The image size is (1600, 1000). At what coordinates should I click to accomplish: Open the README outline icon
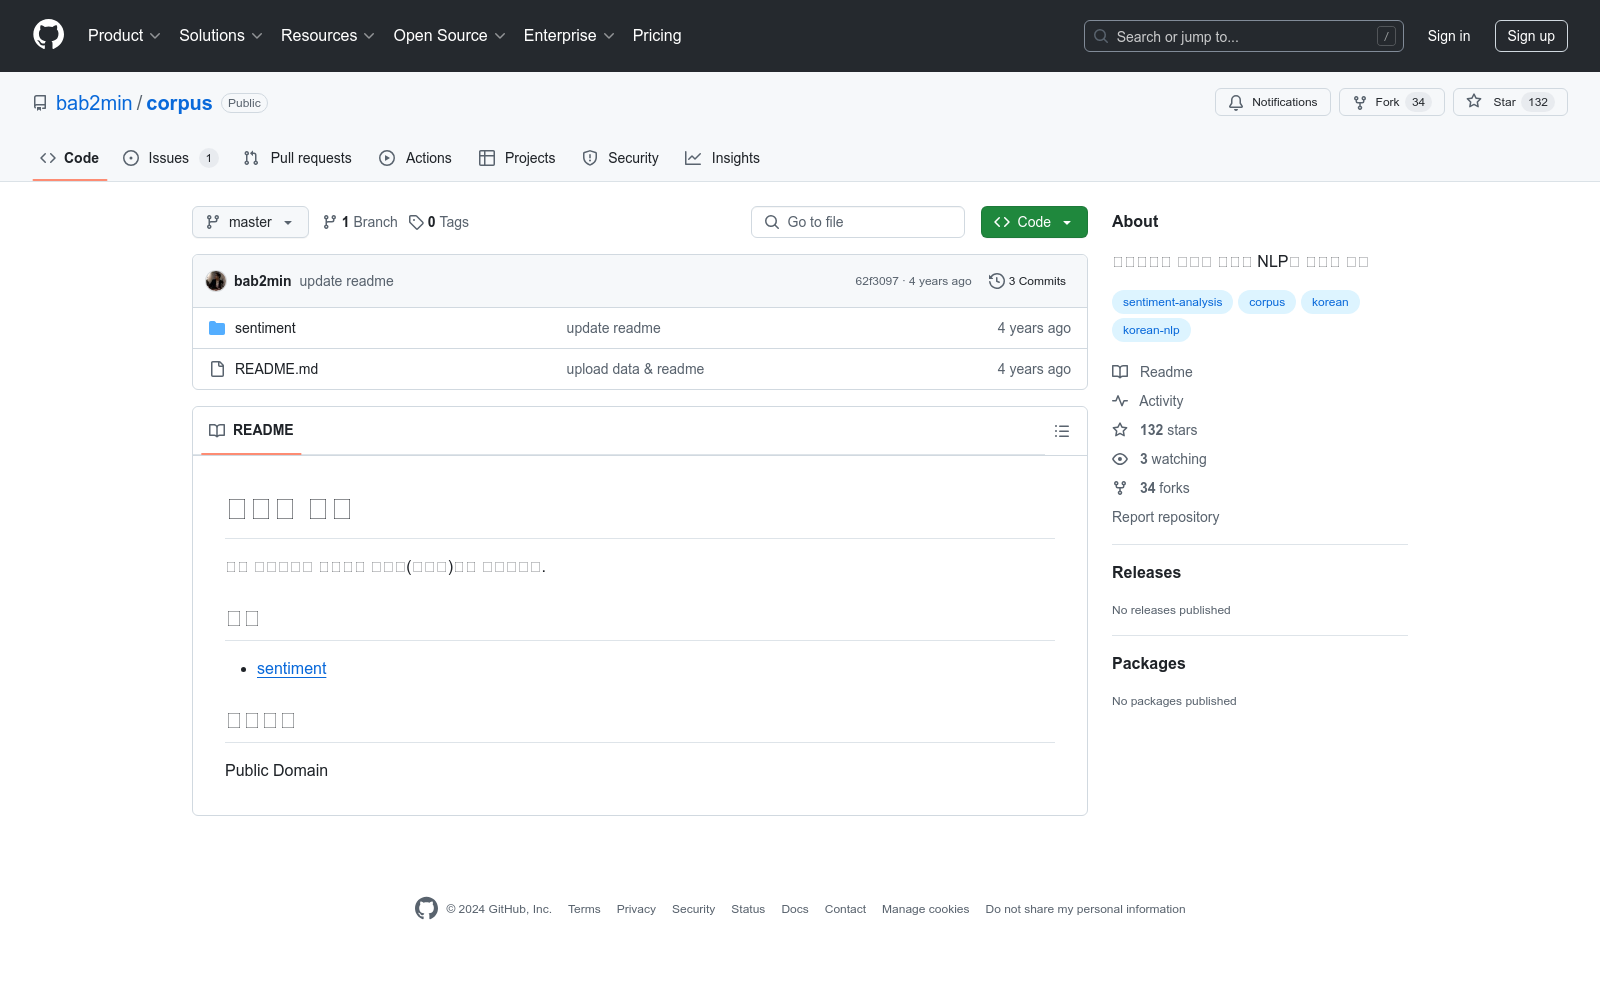1062,431
